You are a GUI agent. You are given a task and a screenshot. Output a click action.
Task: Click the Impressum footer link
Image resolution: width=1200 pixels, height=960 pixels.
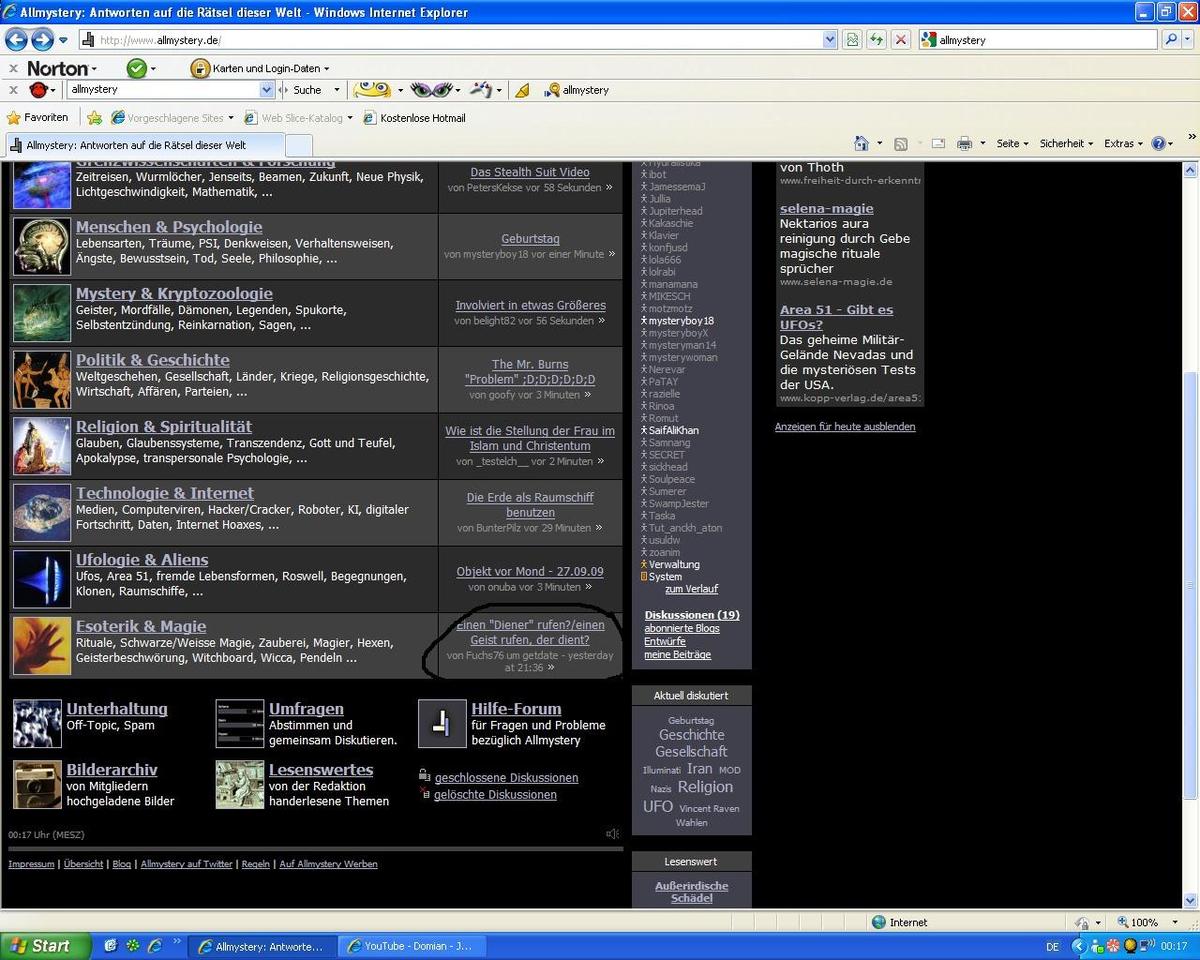[31, 864]
